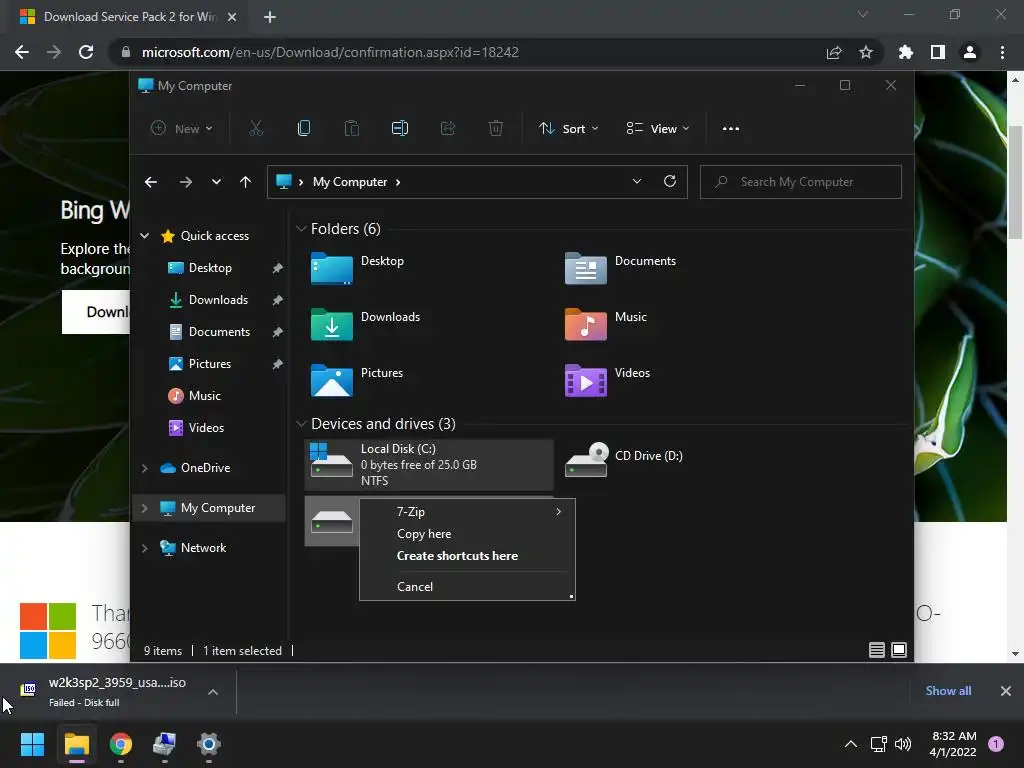Open File Explorer from taskbar
Screen dimensions: 1024x768
tap(76, 744)
